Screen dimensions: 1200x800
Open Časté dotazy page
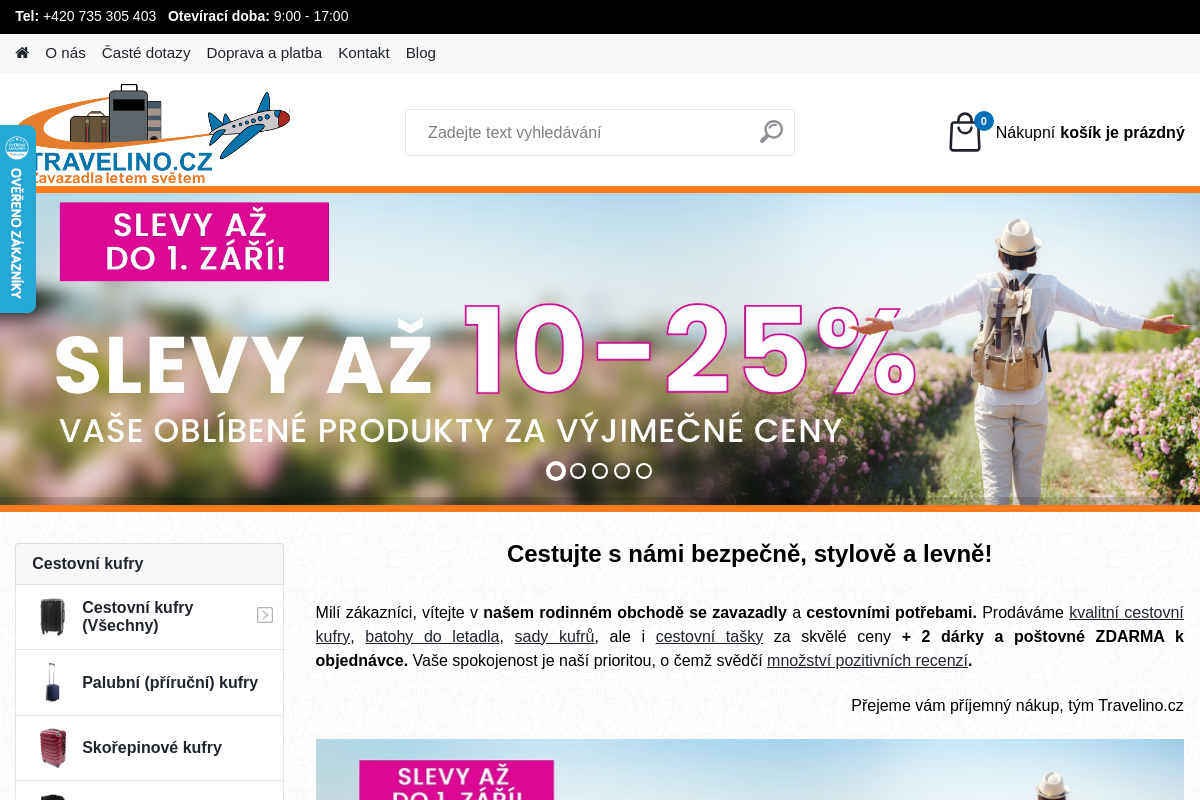click(146, 52)
